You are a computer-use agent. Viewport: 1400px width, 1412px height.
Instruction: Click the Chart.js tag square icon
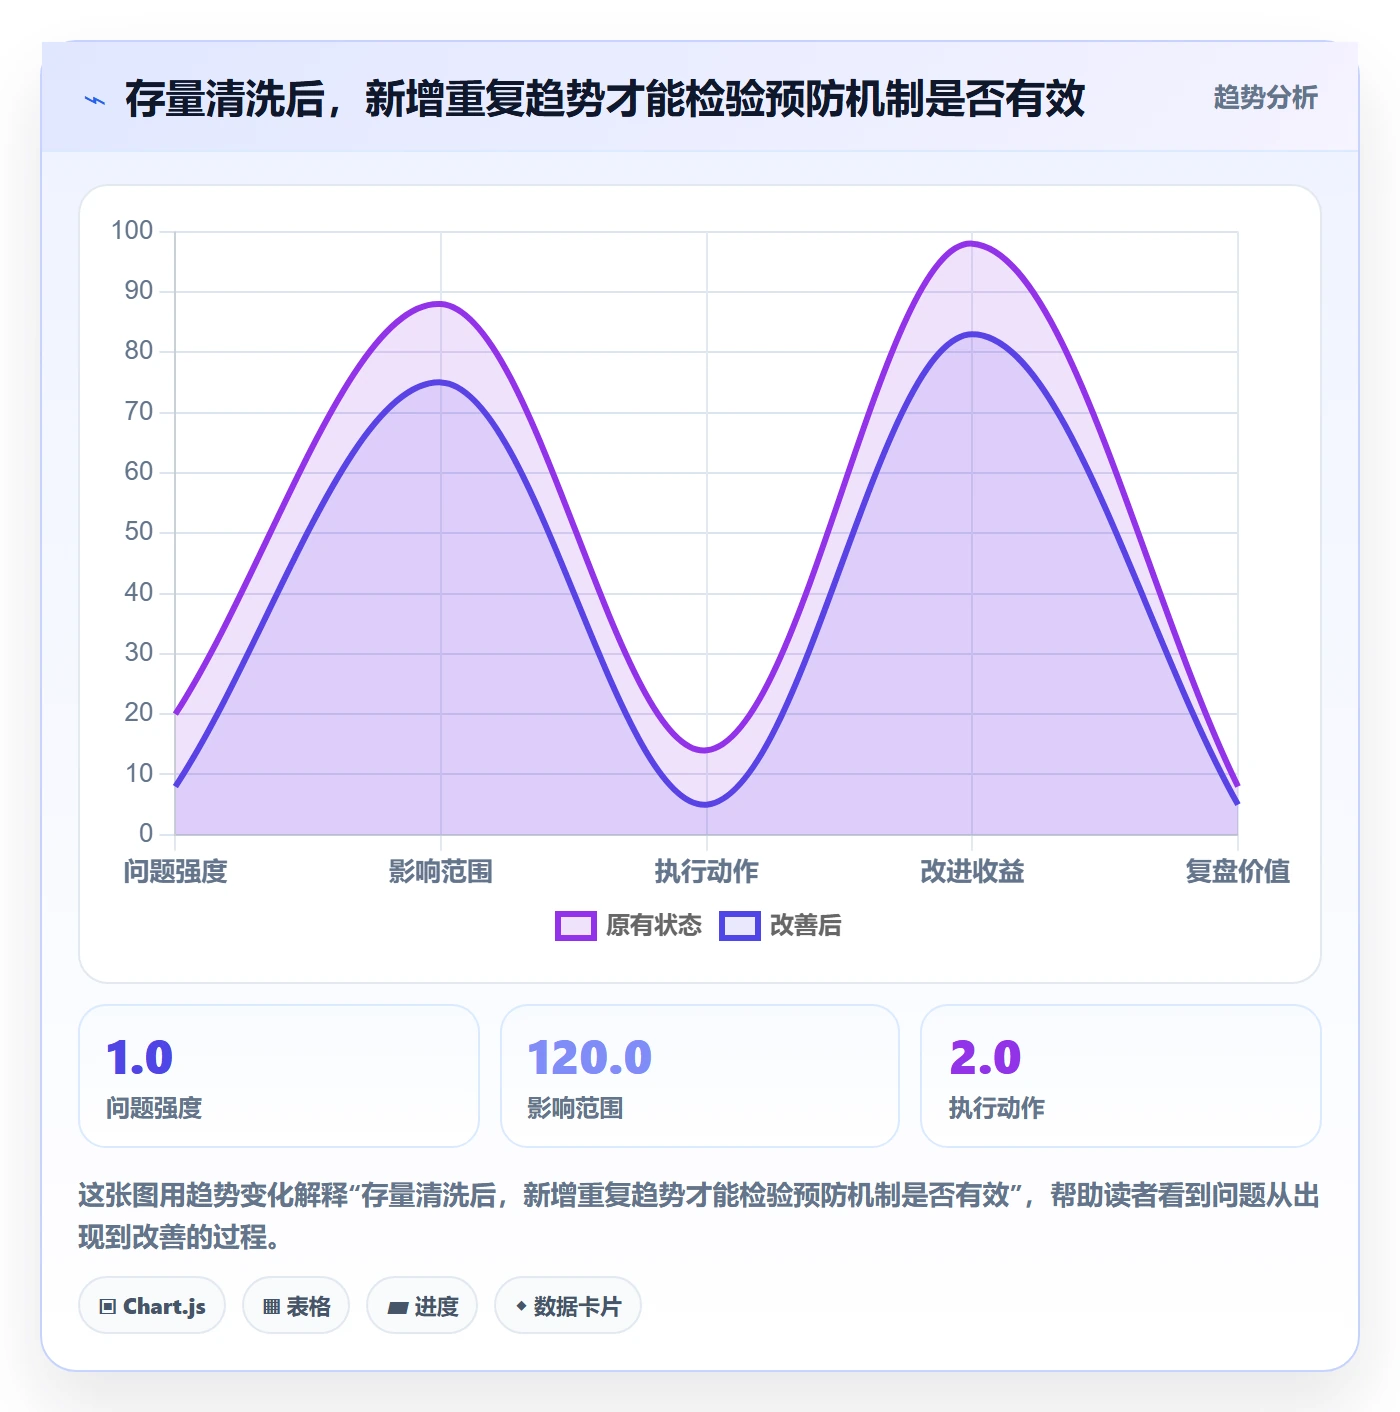point(107,1307)
